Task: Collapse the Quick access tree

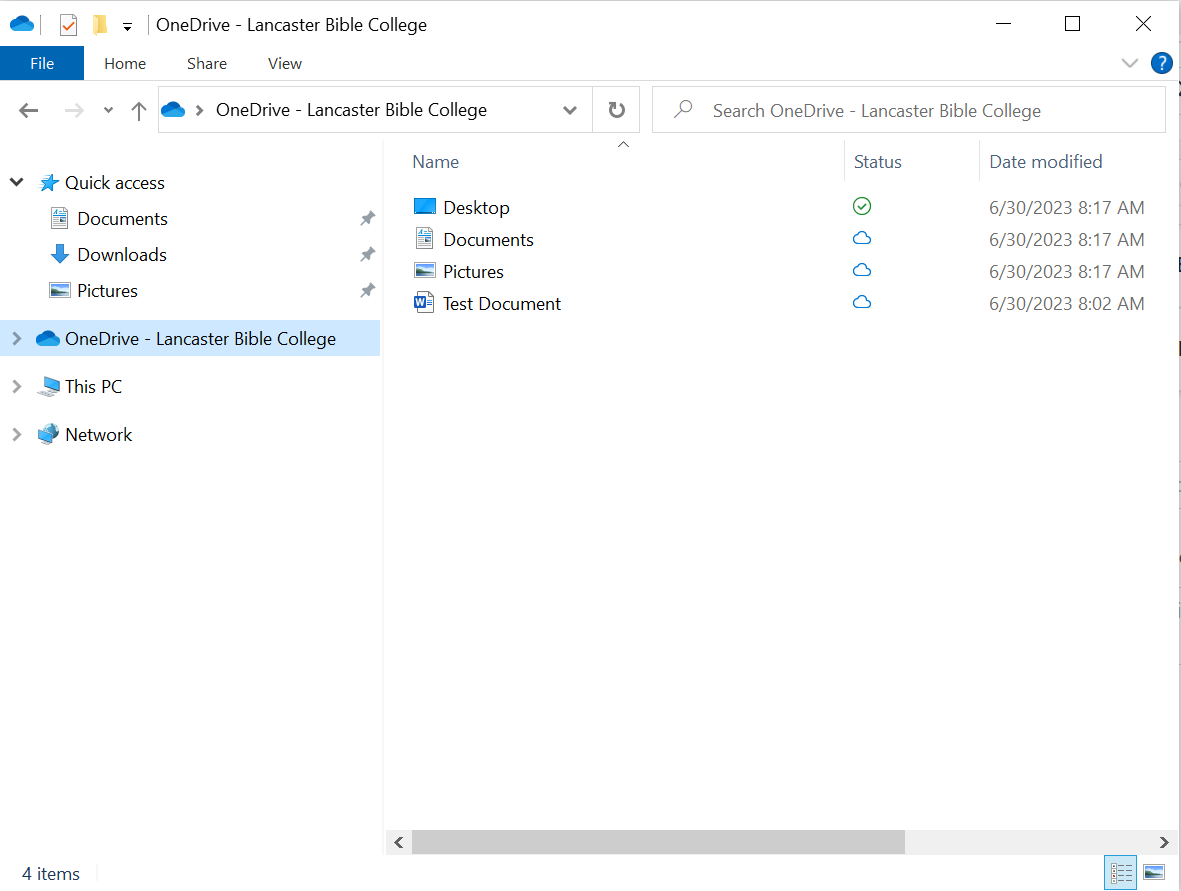Action: point(17,182)
